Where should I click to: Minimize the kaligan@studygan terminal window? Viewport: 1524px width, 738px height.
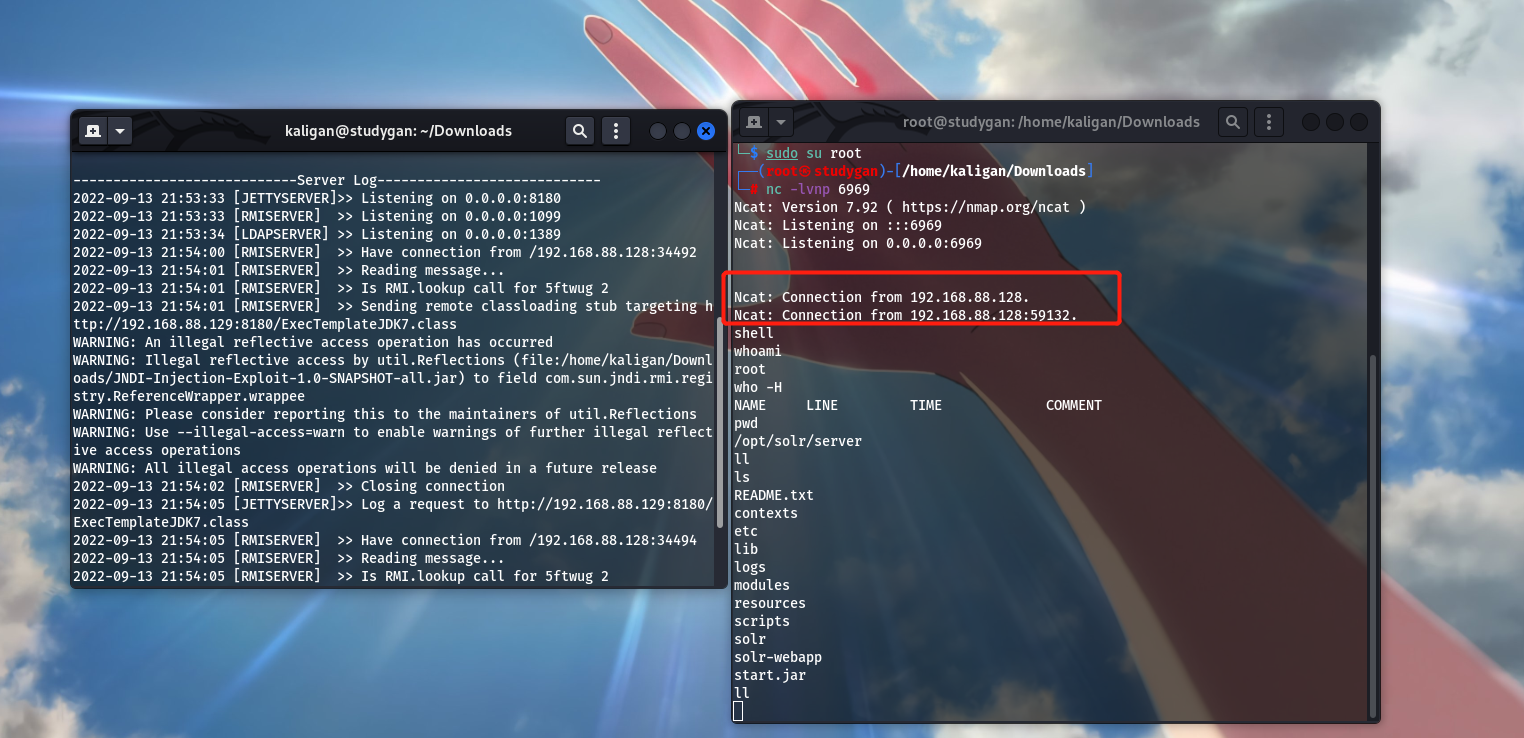[x=658, y=131]
